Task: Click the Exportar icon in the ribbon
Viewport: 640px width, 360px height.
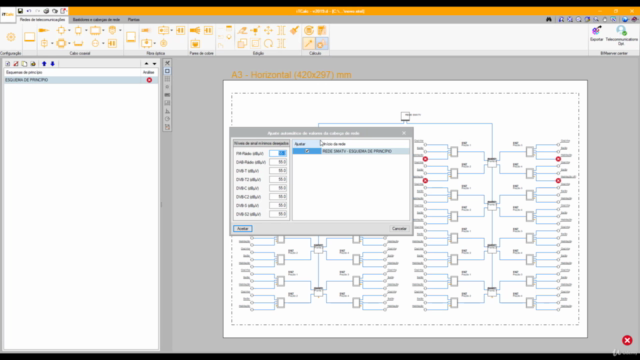Action: [596, 33]
